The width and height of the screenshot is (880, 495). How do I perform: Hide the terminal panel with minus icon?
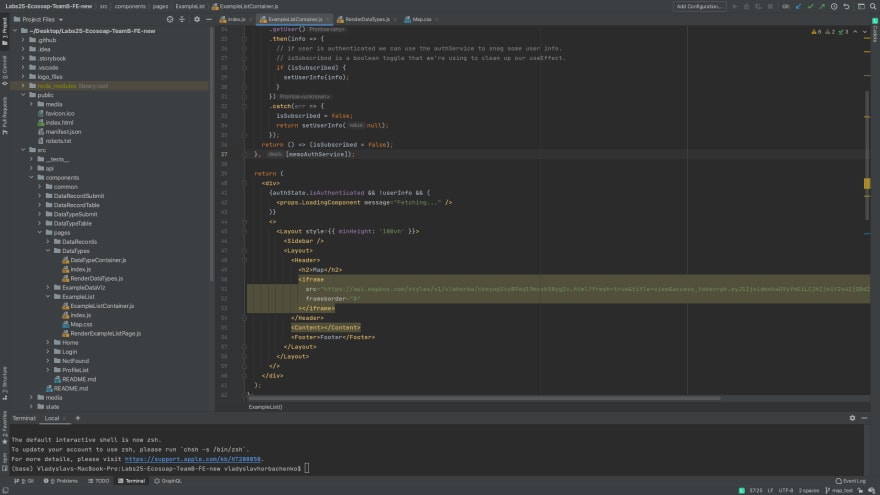point(864,418)
